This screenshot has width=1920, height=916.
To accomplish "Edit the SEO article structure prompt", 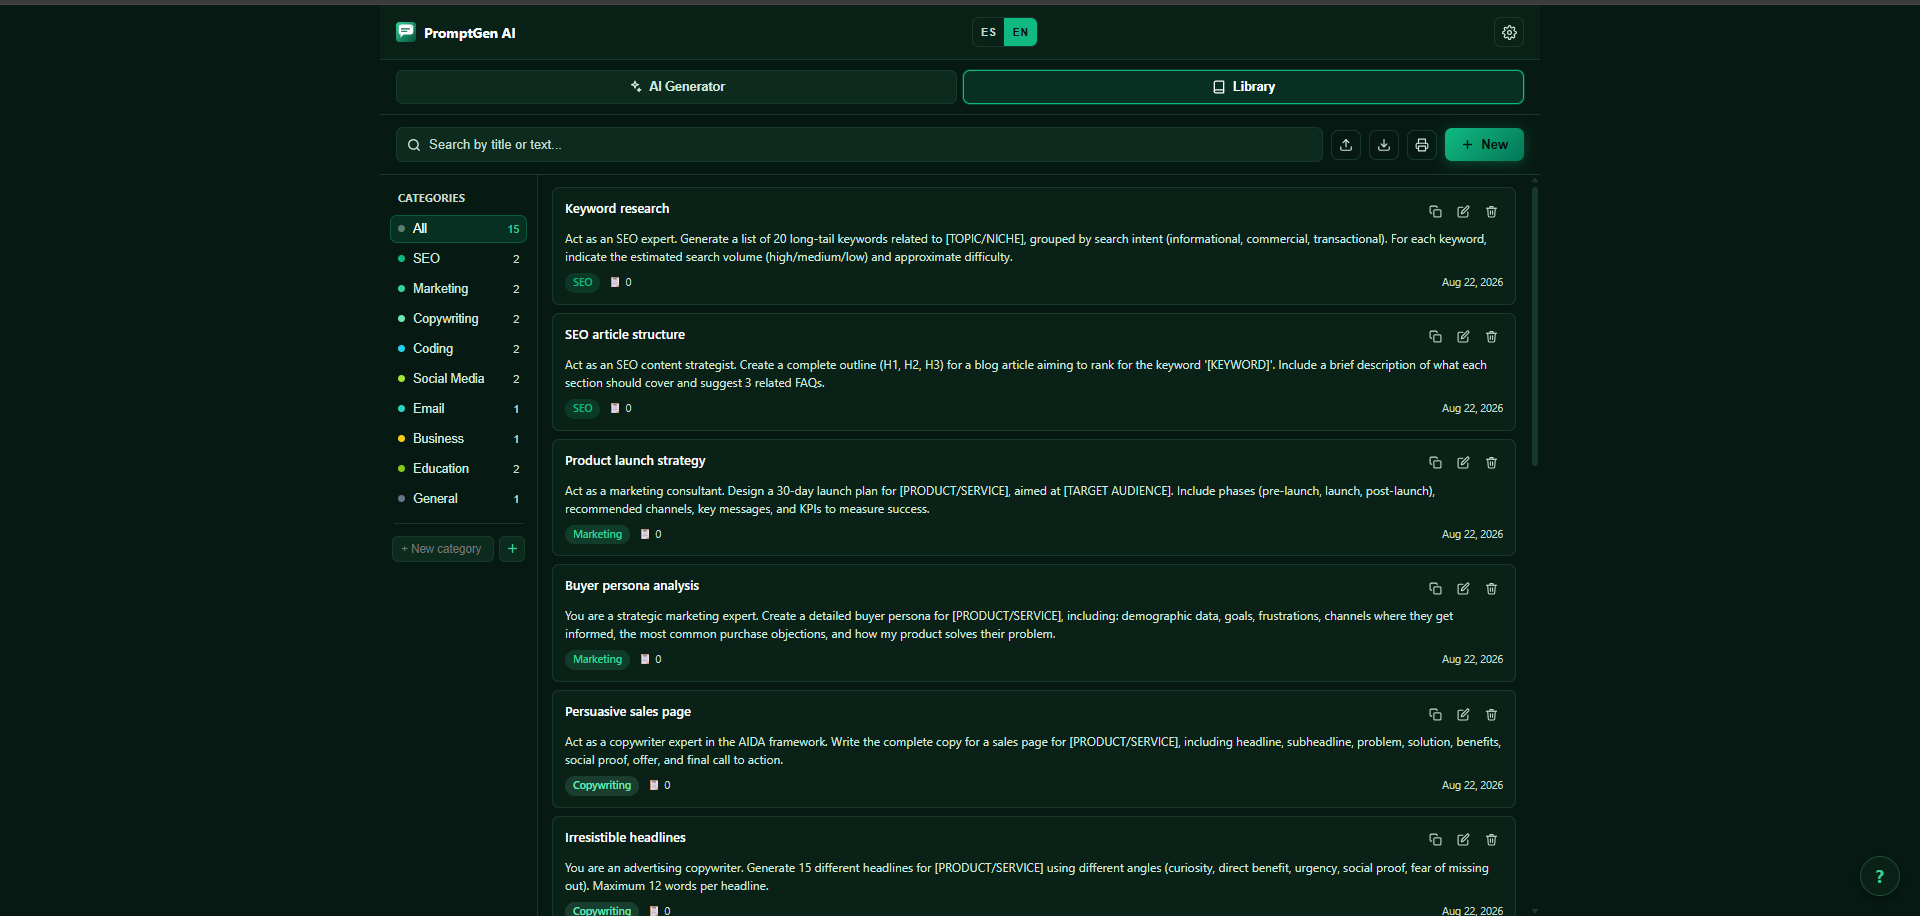I will 1463,337.
